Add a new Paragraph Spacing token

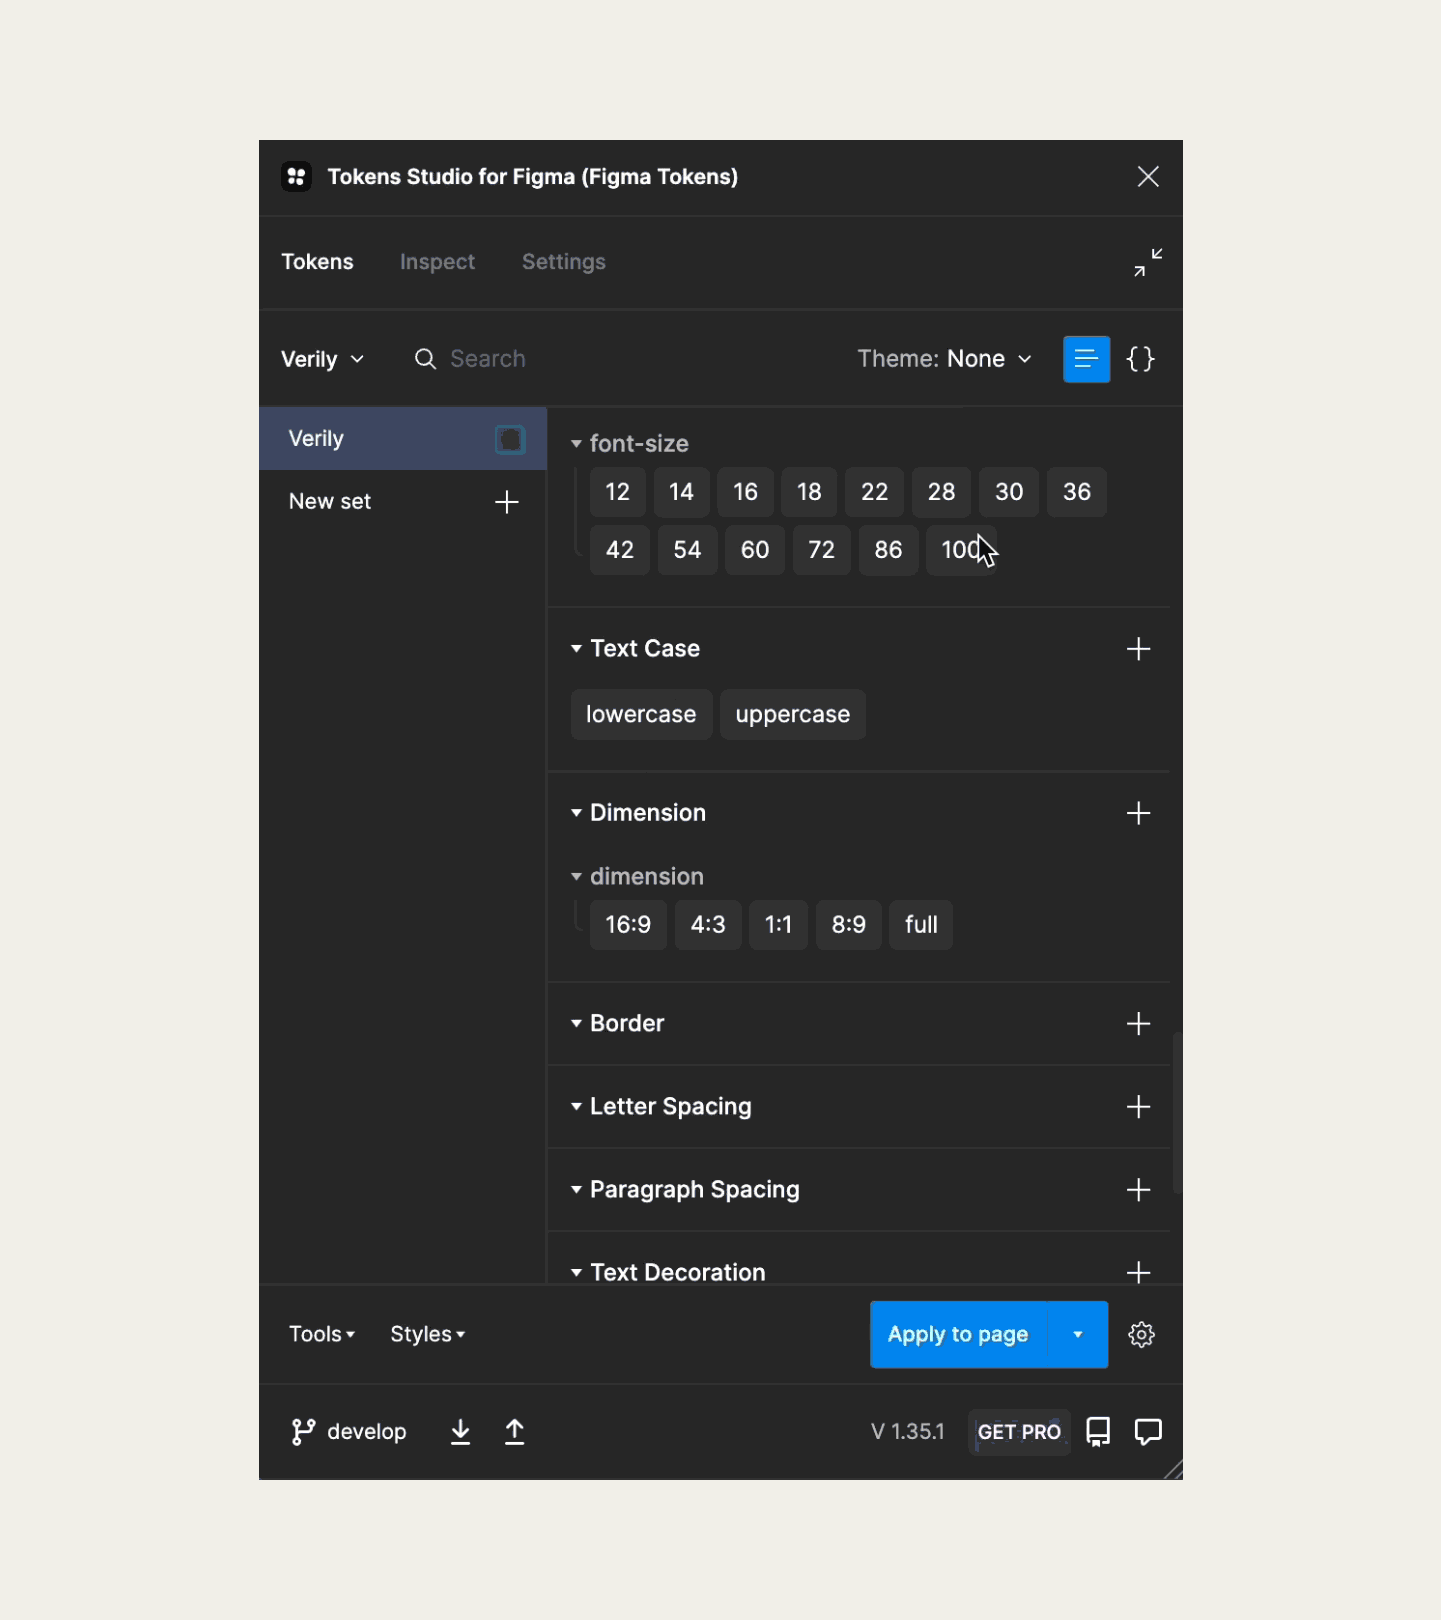coord(1138,1190)
